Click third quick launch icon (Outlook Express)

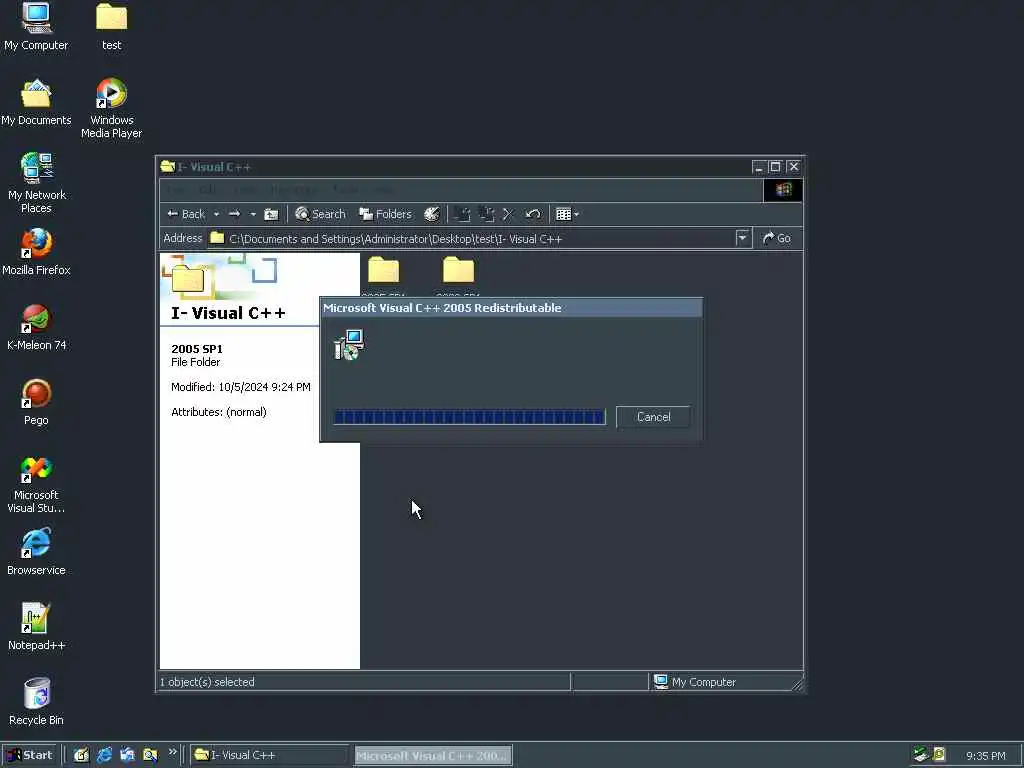pos(127,755)
